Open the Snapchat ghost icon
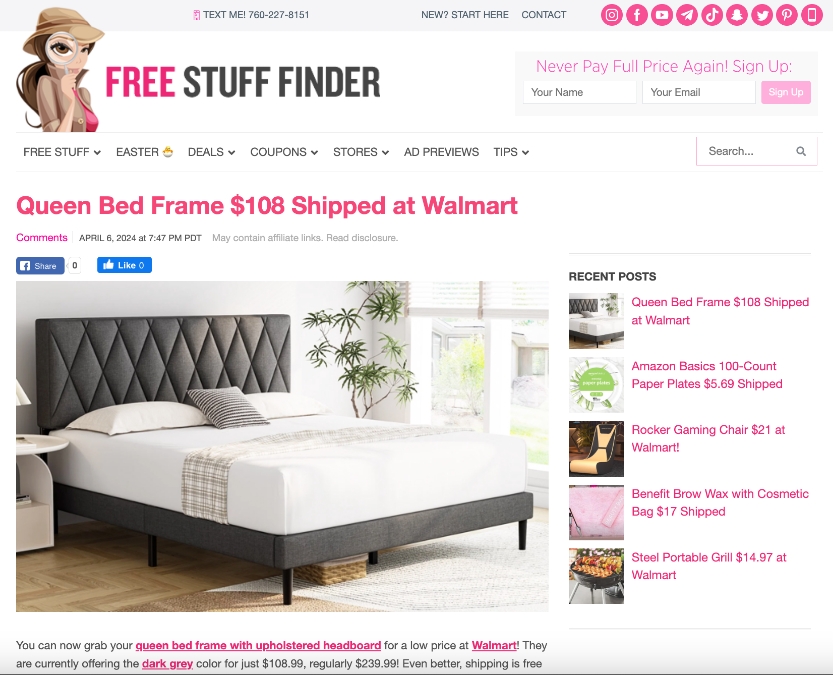This screenshot has height=675, width=835. 737,15
